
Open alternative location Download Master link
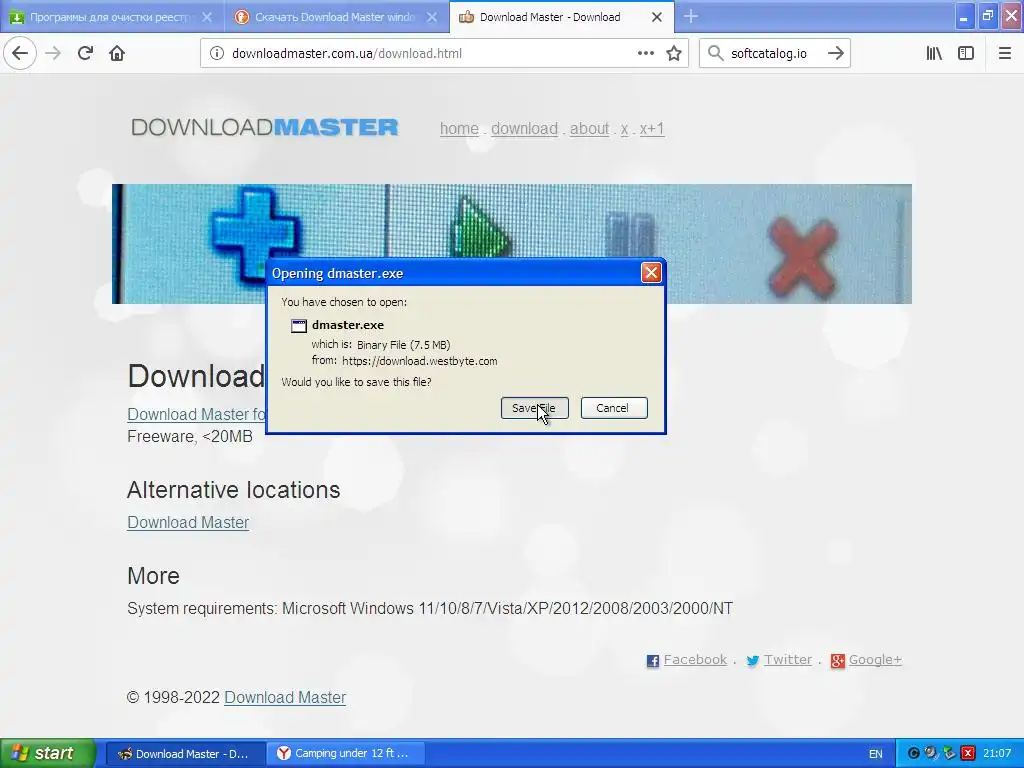[188, 522]
